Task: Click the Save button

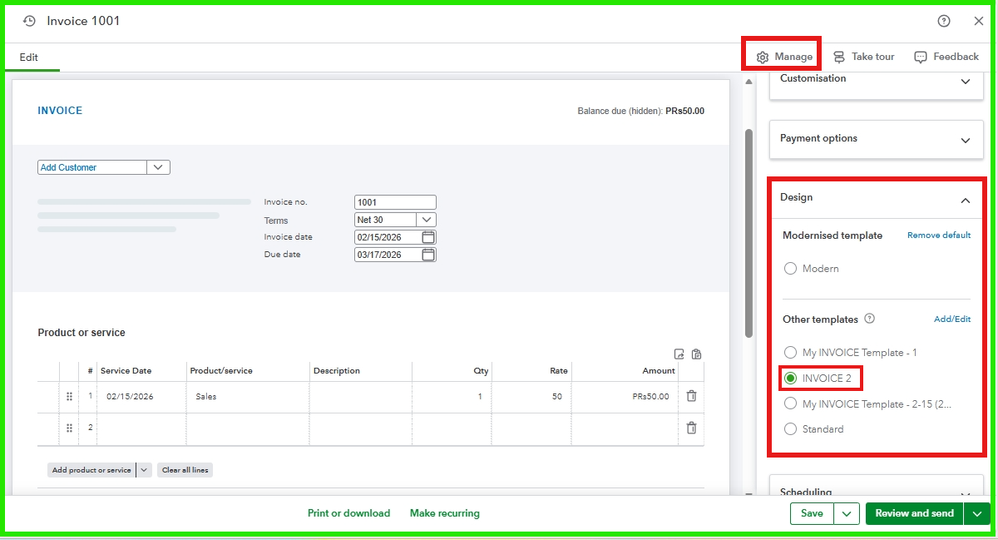Action: pyautogui.click(x=812, y=513)
